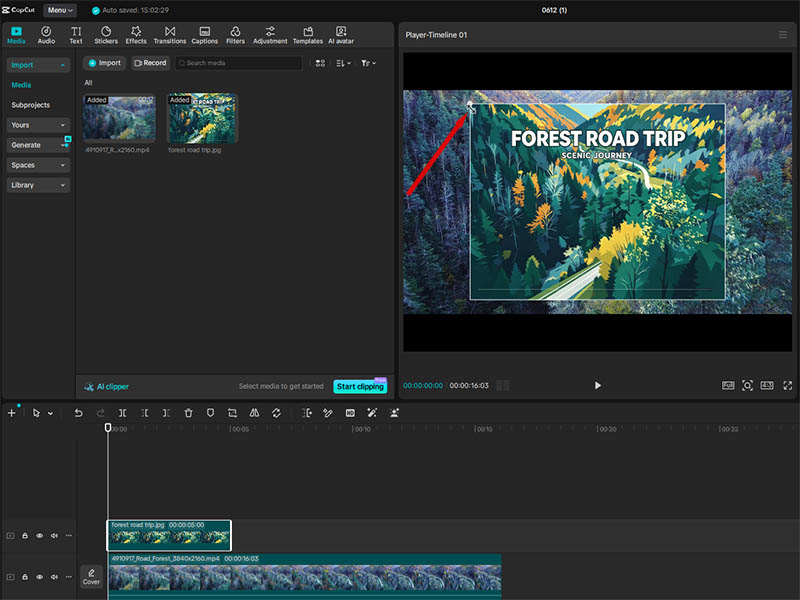Image resolution: width=800 pixels, height=600 pixels.
Task: Hide the main Road_Forest video track
Action: [39, 577]
